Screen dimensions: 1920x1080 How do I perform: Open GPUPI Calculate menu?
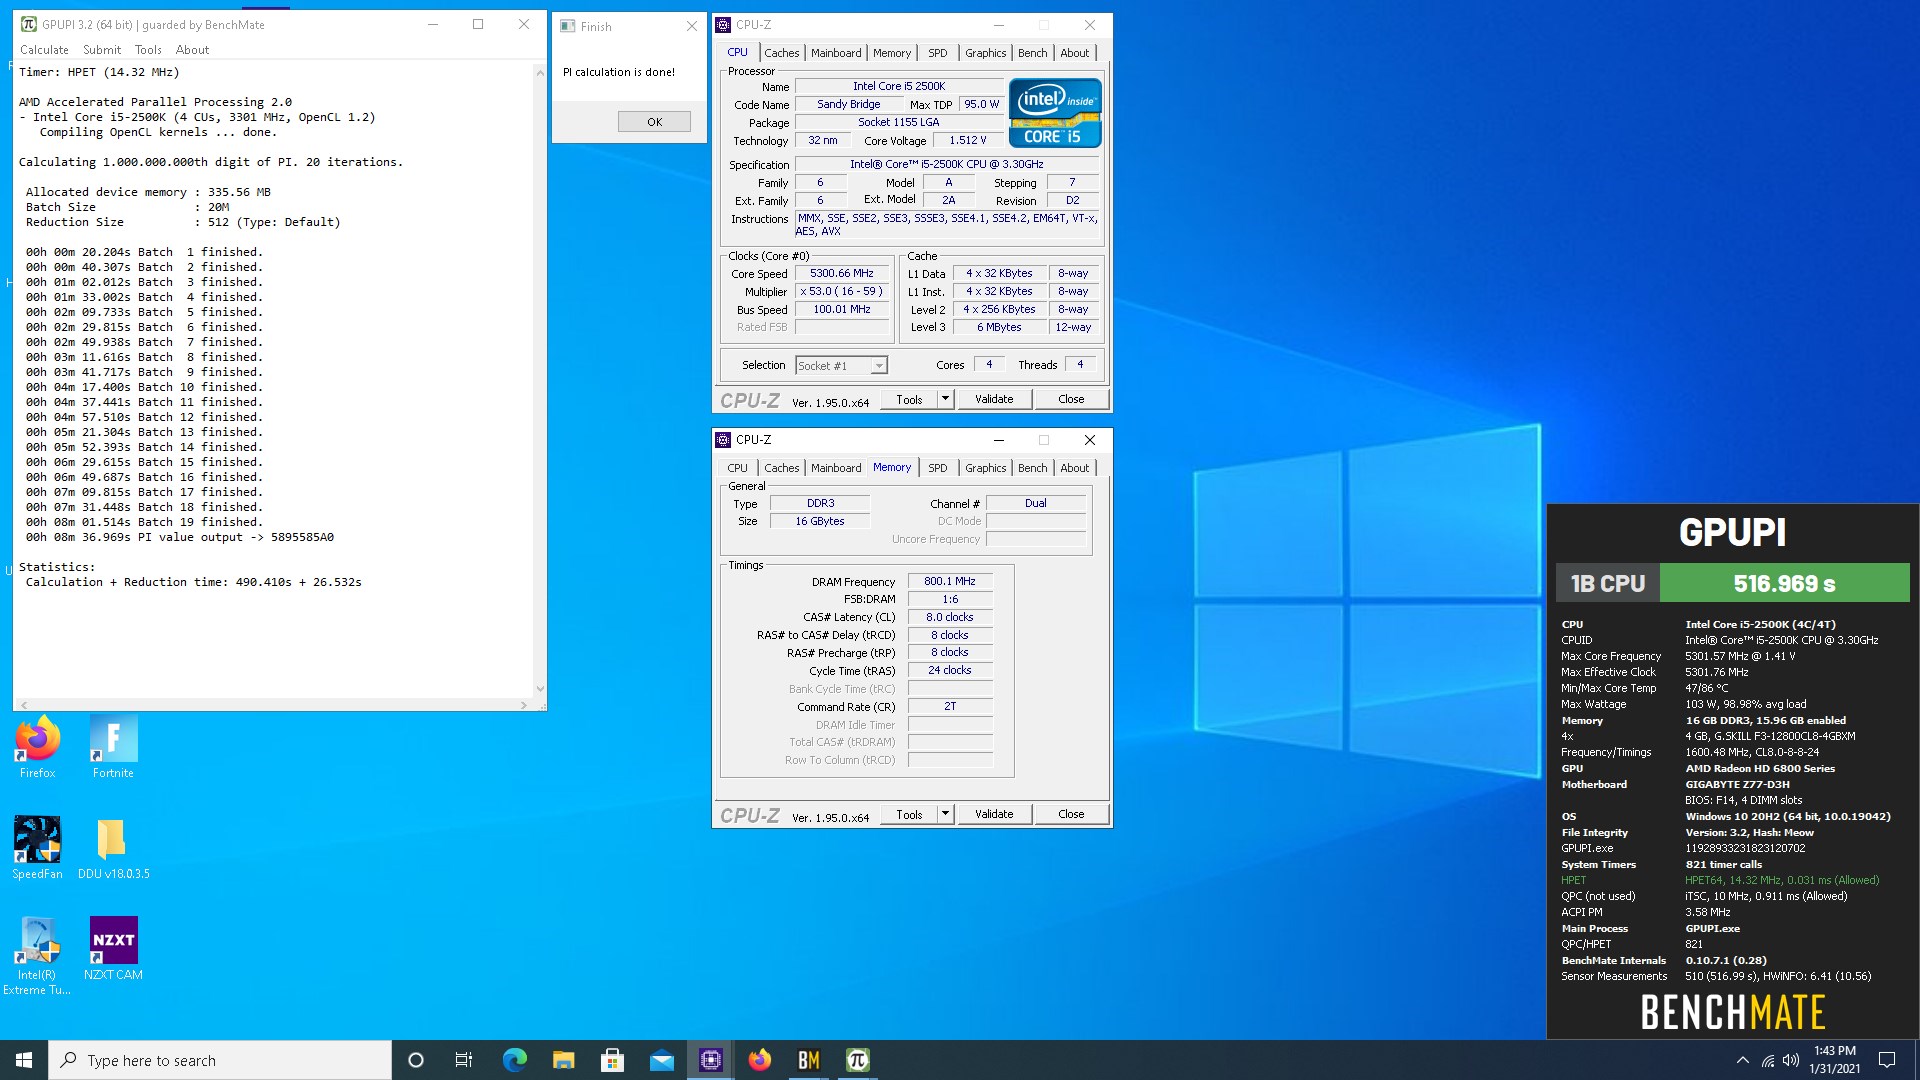tap(44, 50)
